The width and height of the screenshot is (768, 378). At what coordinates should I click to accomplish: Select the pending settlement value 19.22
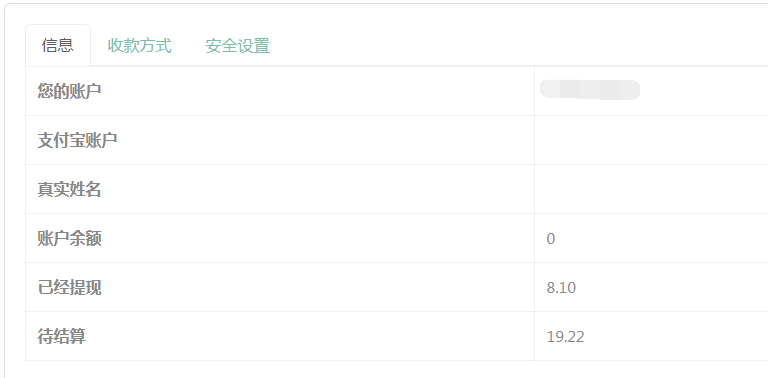tap(565, 337)
